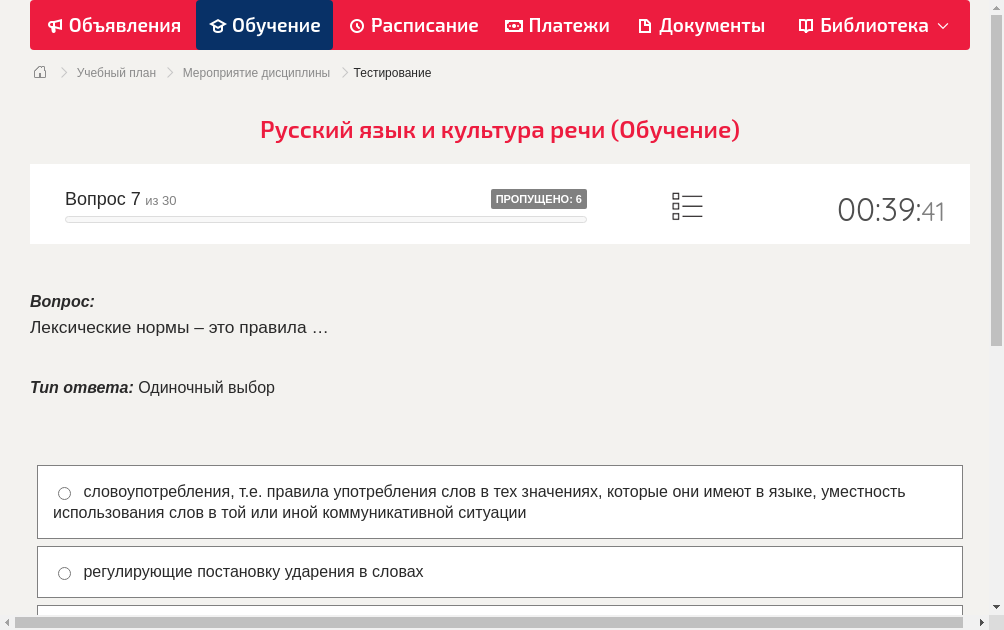
Task: Click the book icon beside Библиотека
Action: pyautogui.click(x=805, y=25)
